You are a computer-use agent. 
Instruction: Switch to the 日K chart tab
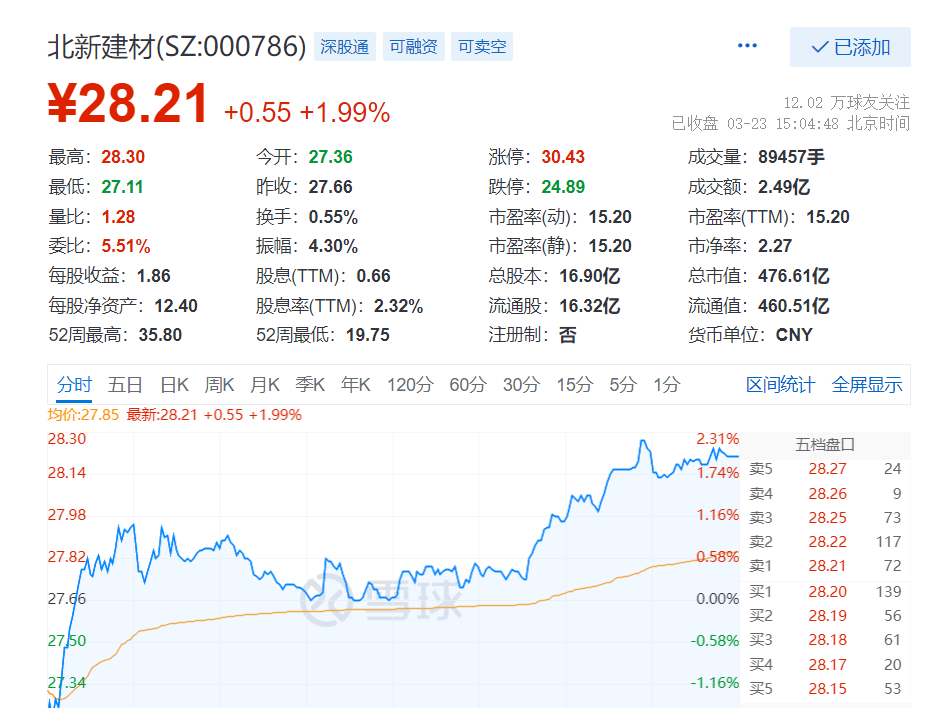tap(175, 385)
